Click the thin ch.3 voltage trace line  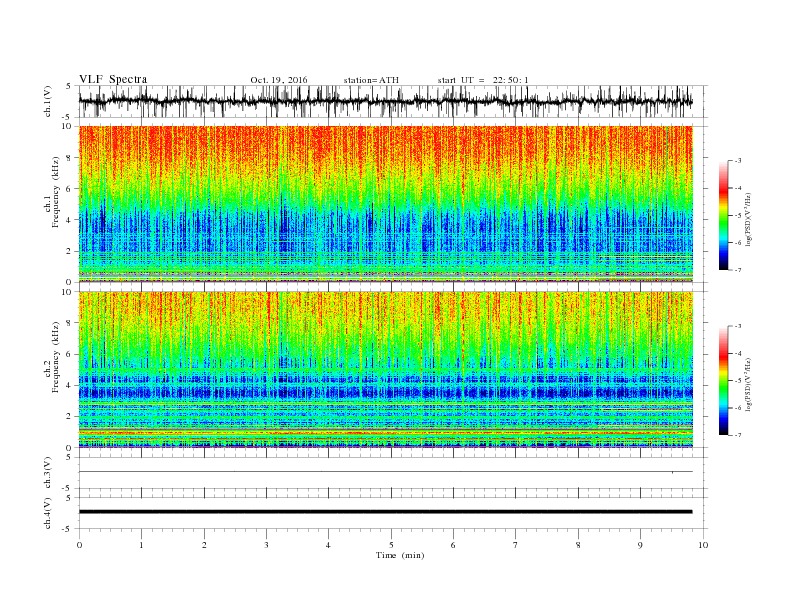[385, 472]
